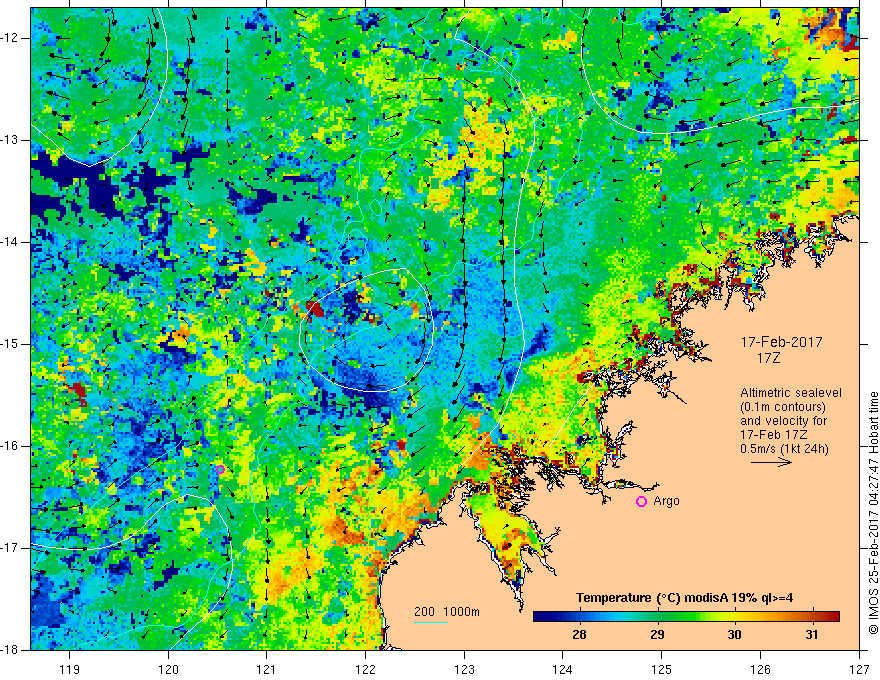Click the latitude label '-13'
This screenshot has height=680, width=880.
[x=10, y=140]
